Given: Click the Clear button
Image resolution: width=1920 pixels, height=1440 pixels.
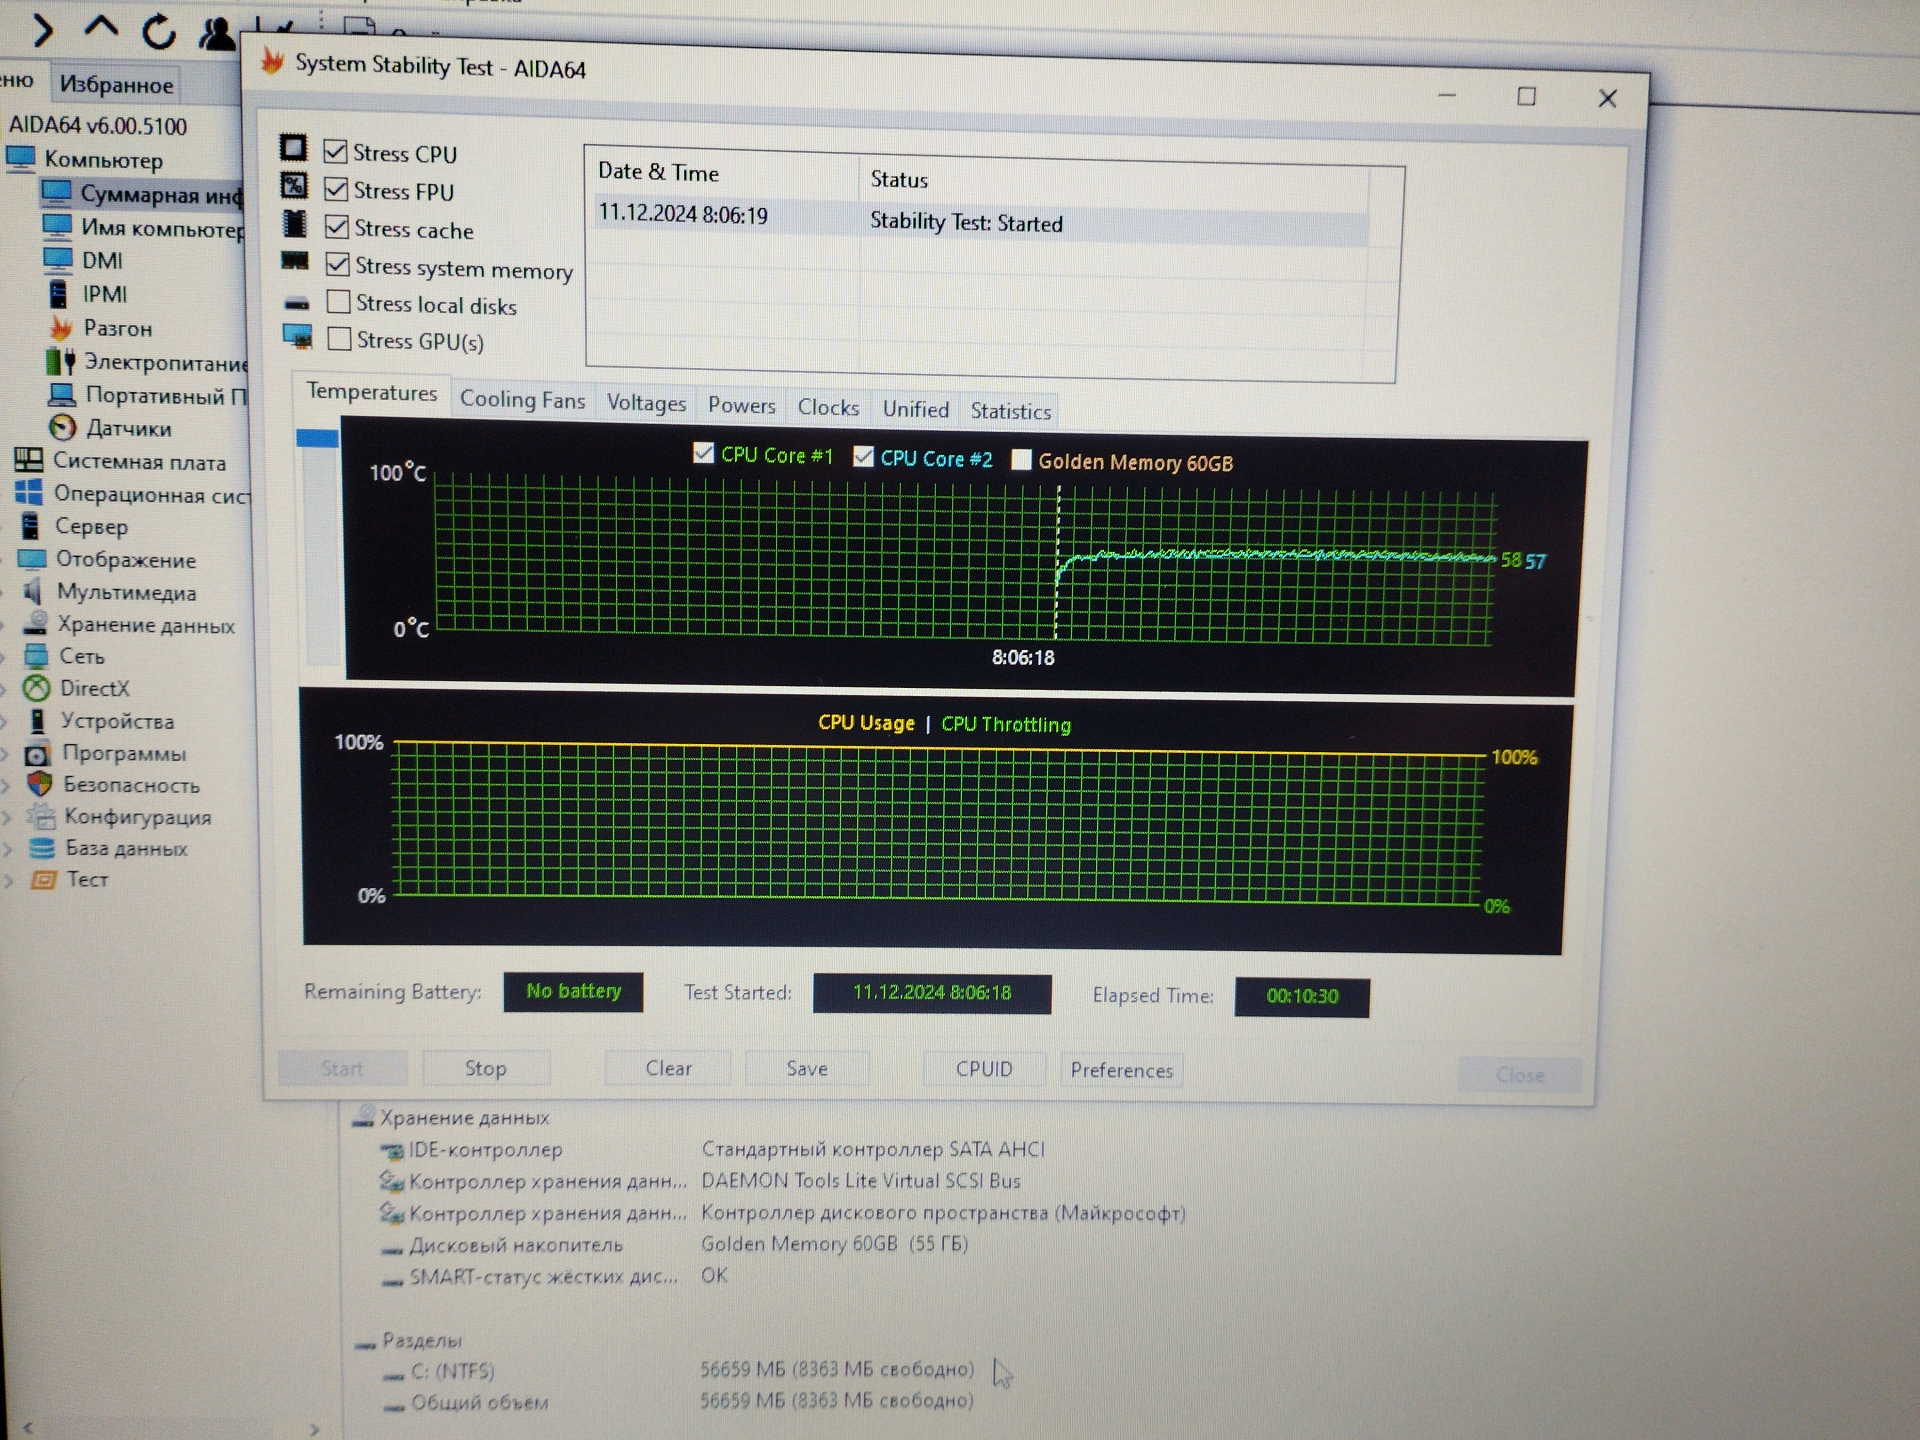Looking at the screenshot, I should click(668, 1068).
